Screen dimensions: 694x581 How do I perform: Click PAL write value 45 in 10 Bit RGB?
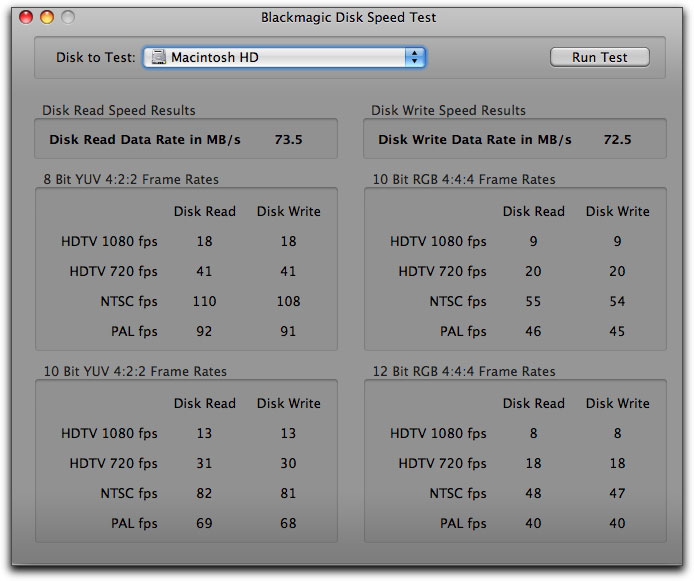click(617, 331)
